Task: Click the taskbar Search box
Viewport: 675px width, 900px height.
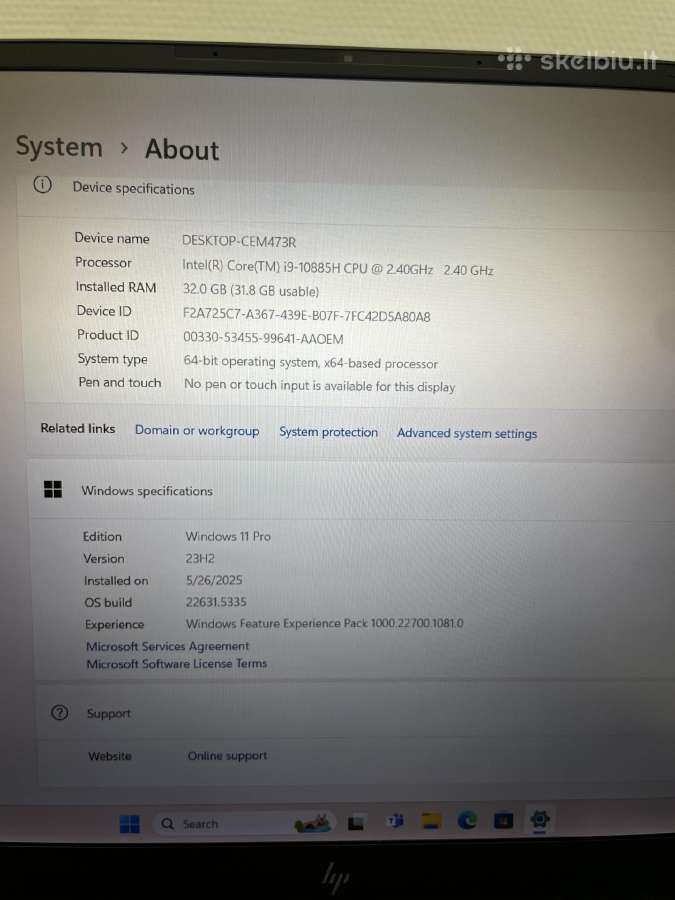Action: (246, 824)
